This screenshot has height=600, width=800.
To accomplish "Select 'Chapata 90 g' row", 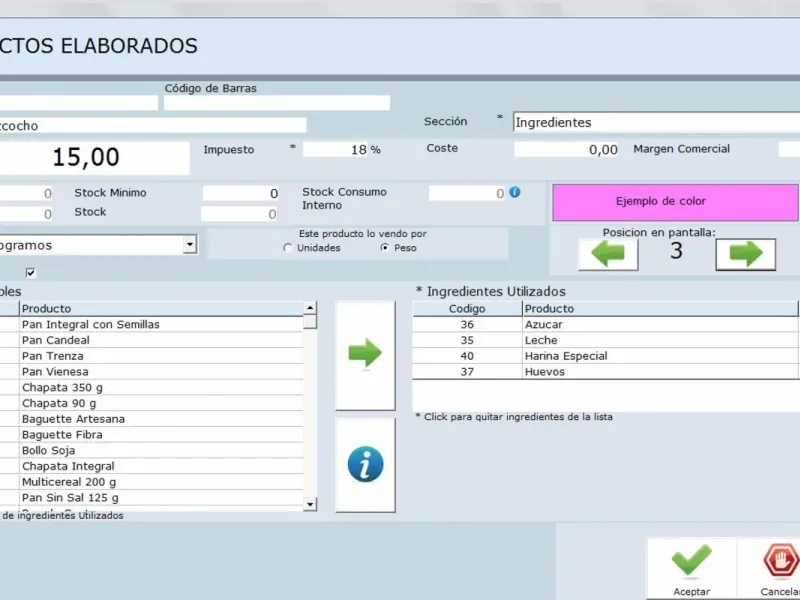I will pyautogui.click(x=151, y=404).
